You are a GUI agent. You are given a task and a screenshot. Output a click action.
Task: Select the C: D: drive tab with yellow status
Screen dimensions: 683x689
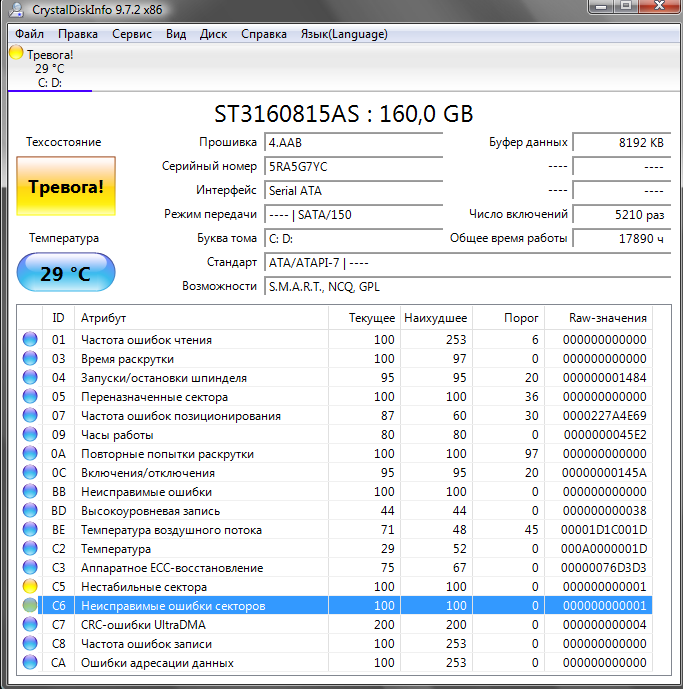pos(50,68)
